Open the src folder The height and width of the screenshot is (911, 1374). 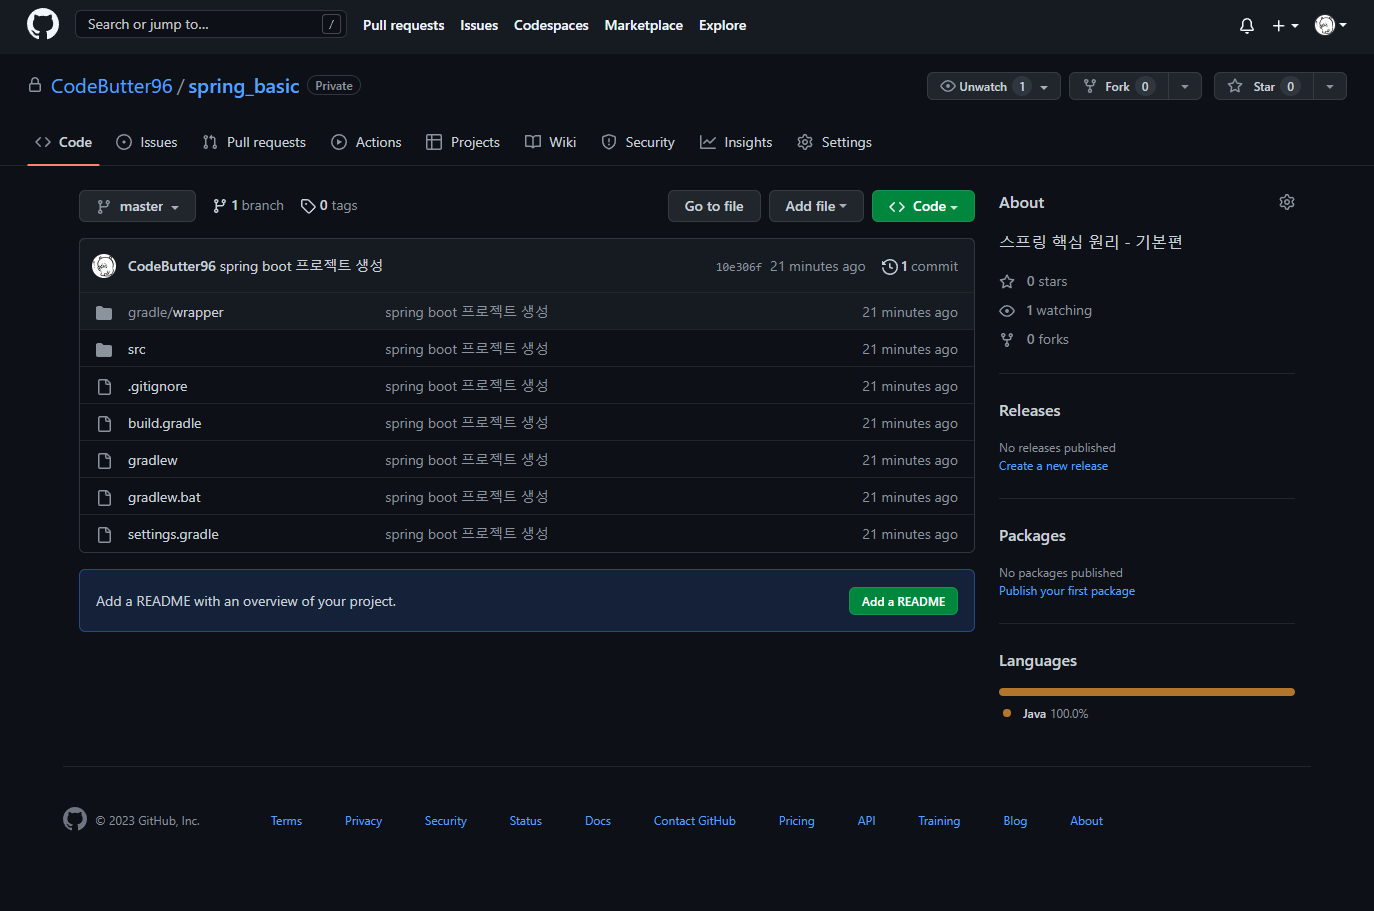(137, 349)
